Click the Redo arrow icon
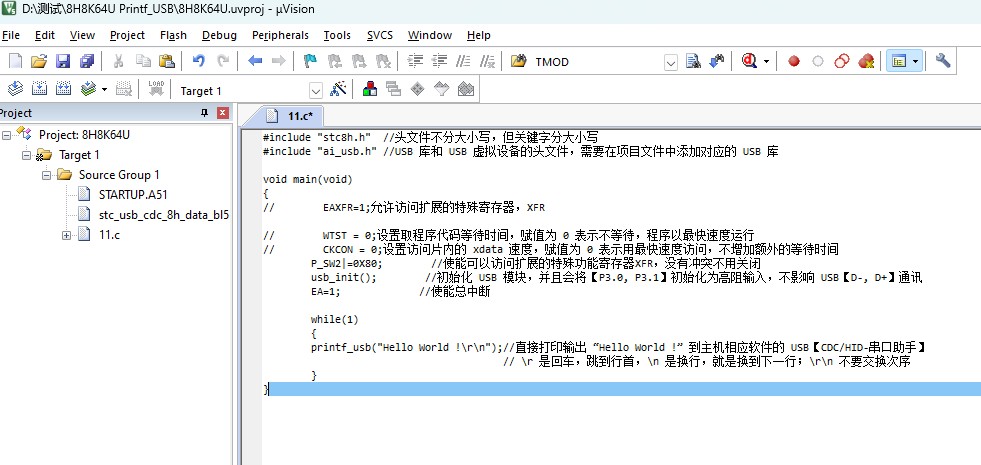981x465 pixels. [x=223, y=61]
